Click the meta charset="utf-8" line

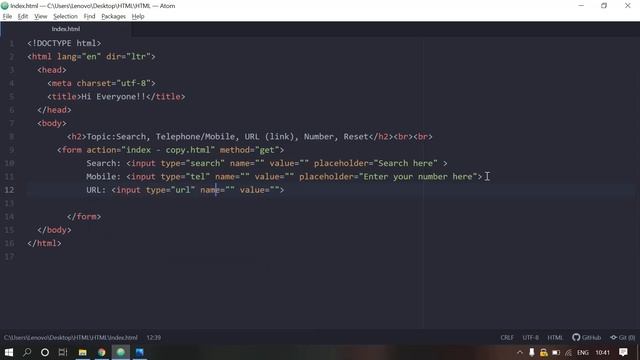click(101, 83)
